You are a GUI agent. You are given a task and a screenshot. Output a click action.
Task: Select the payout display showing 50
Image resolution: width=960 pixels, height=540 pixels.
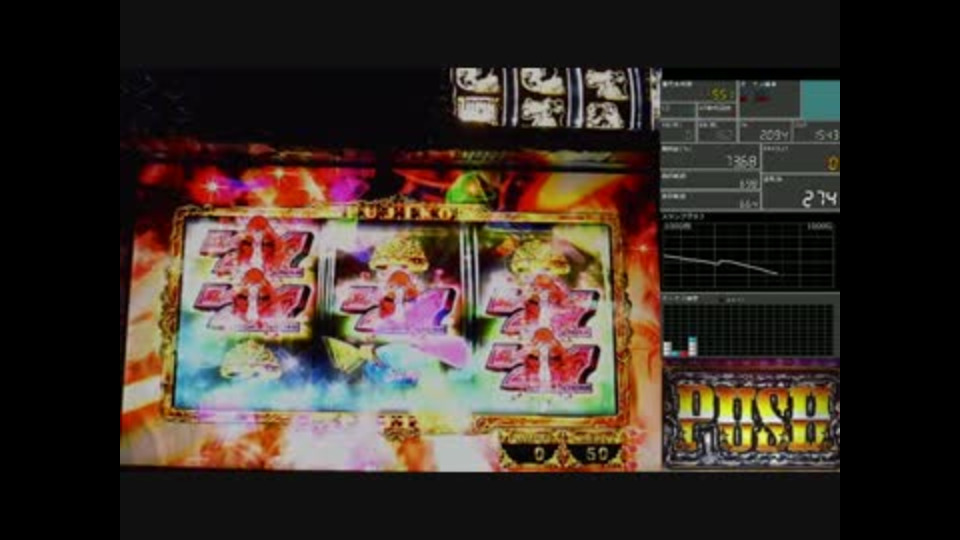[596, 454]
